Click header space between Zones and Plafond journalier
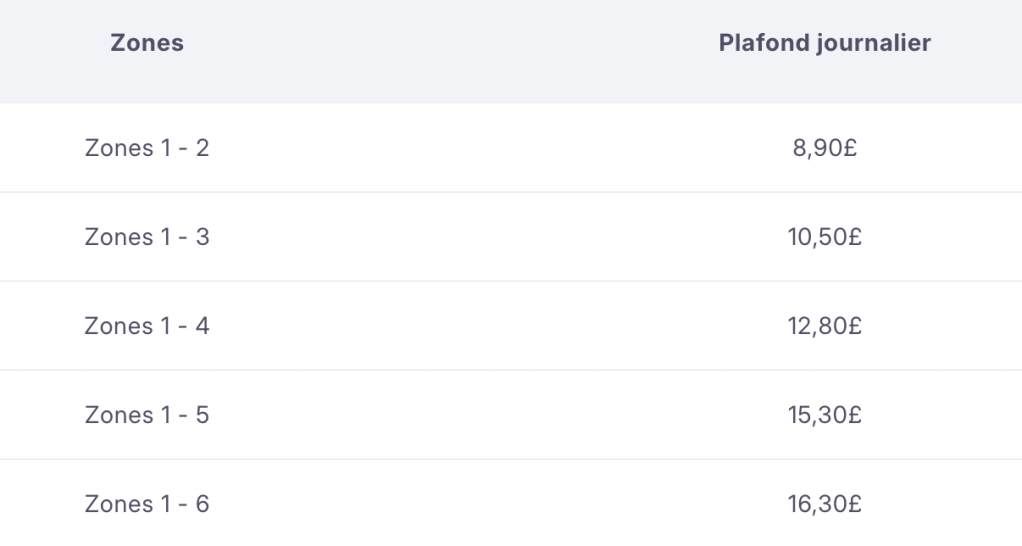1022x546 pixels. coord(450,44)
